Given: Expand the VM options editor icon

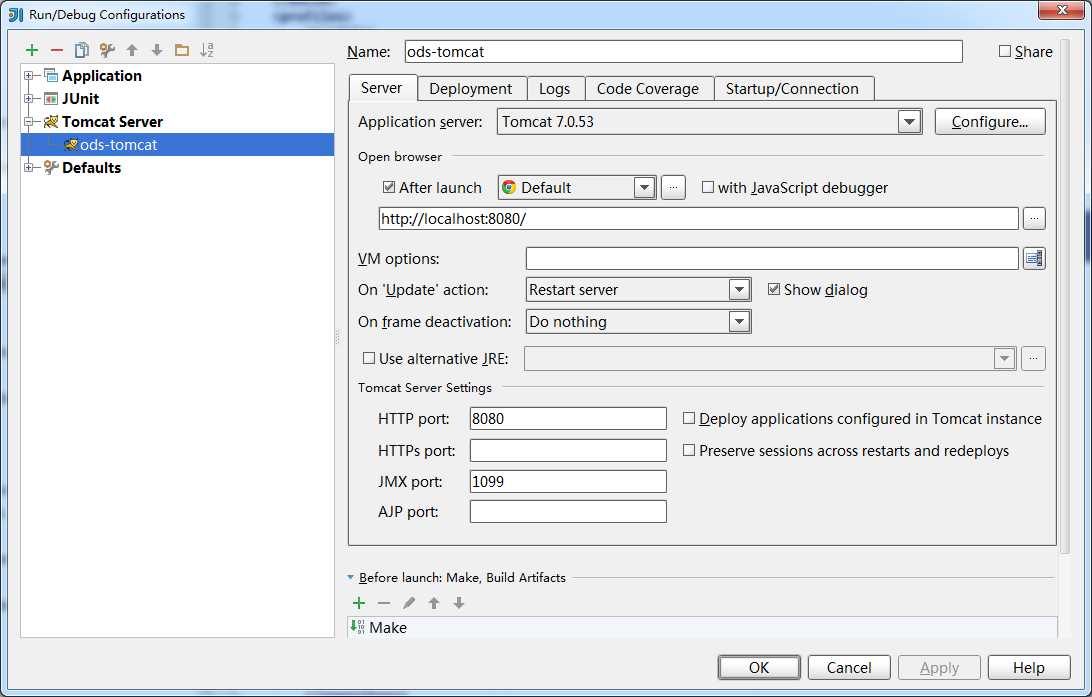Looking at the screenshot, I should click(x=1034, y=258).
